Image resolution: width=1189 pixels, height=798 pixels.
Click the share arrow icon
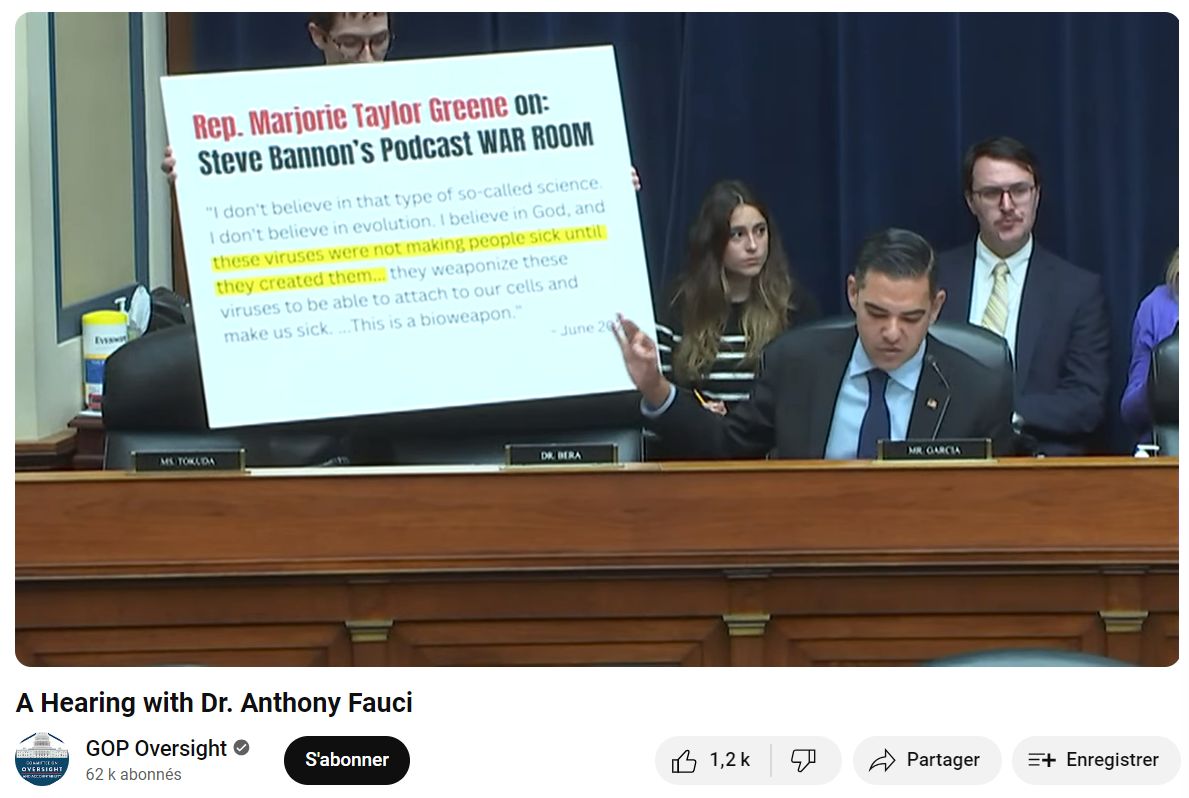[882, 761]
